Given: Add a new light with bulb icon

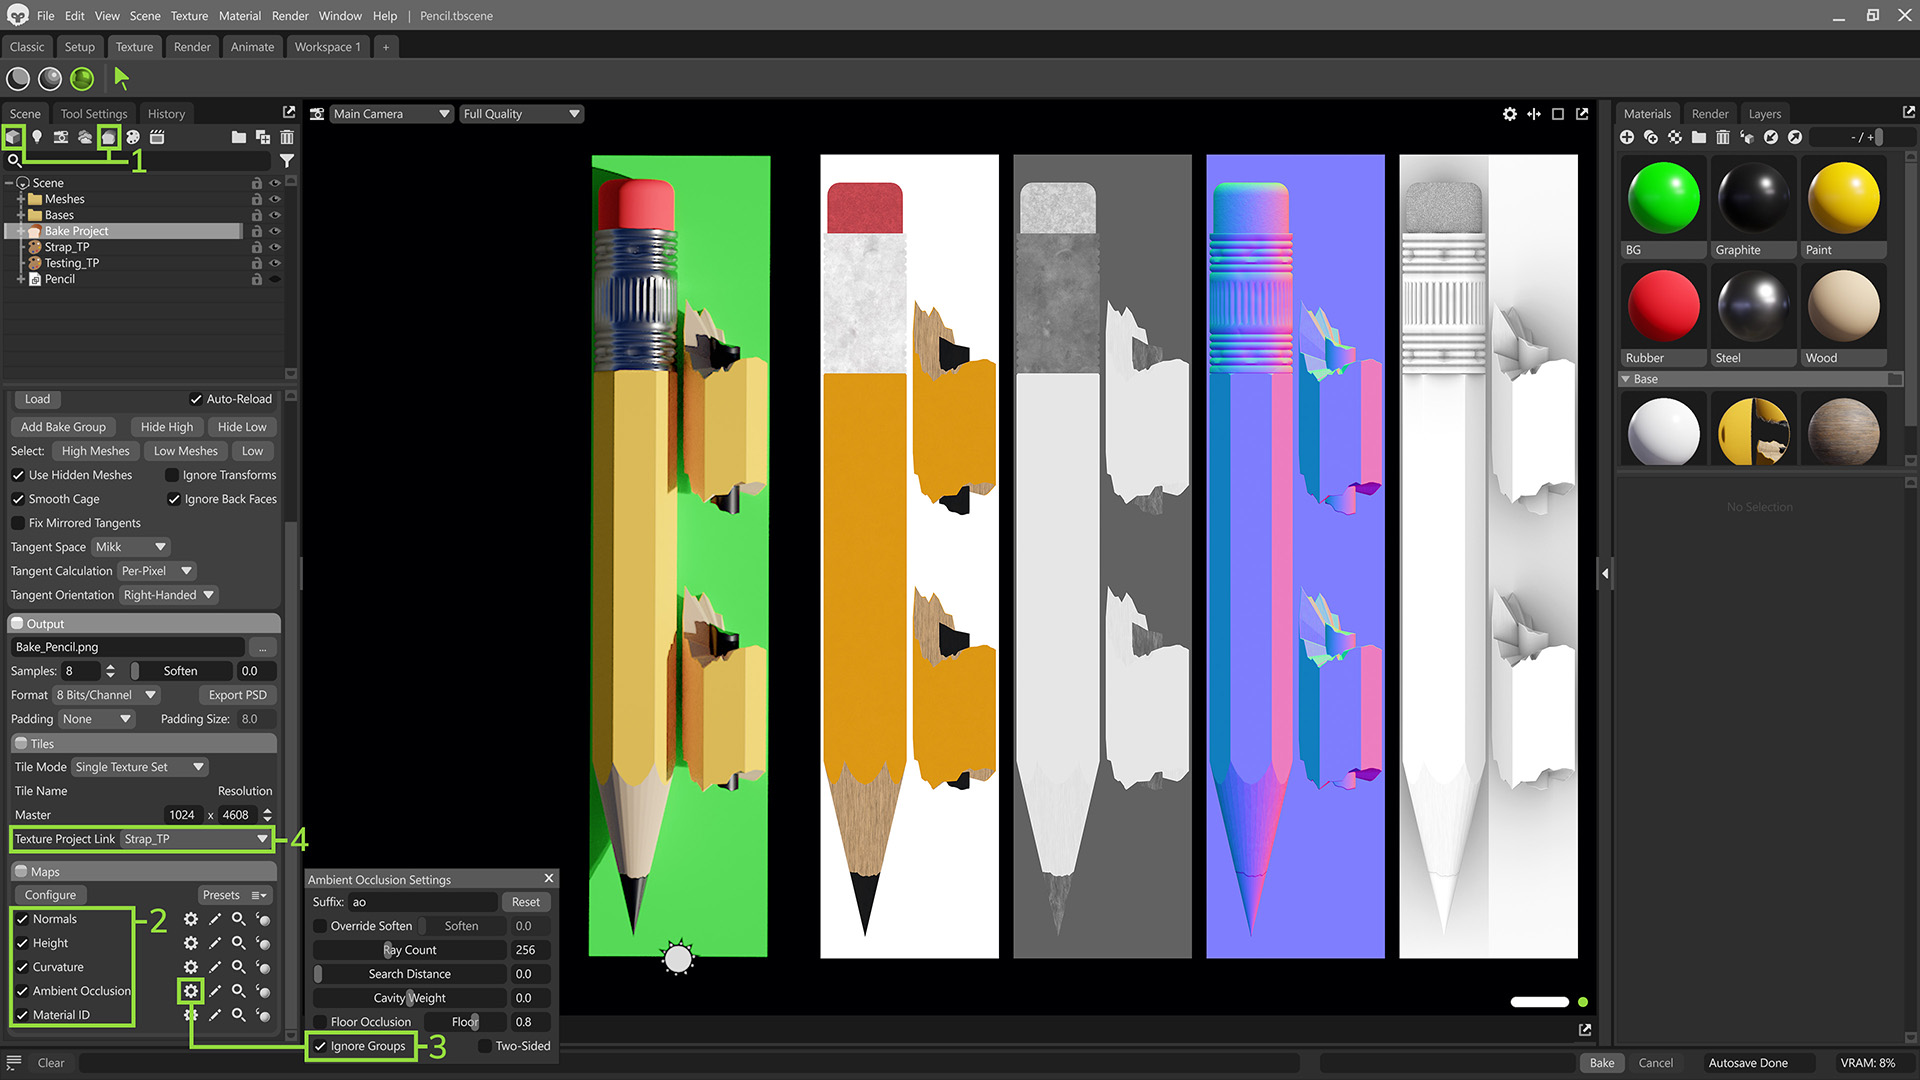Looking at the screenshot, I should [37, 137].
